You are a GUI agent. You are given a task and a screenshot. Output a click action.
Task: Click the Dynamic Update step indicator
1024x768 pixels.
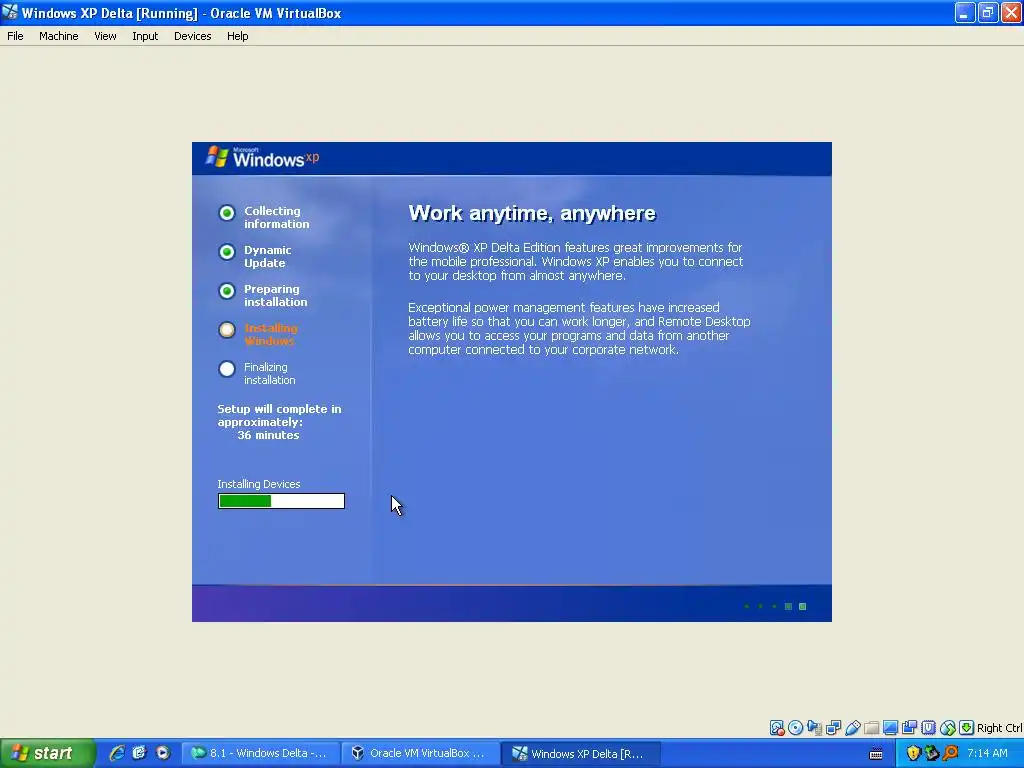click(x=227, y=252)
